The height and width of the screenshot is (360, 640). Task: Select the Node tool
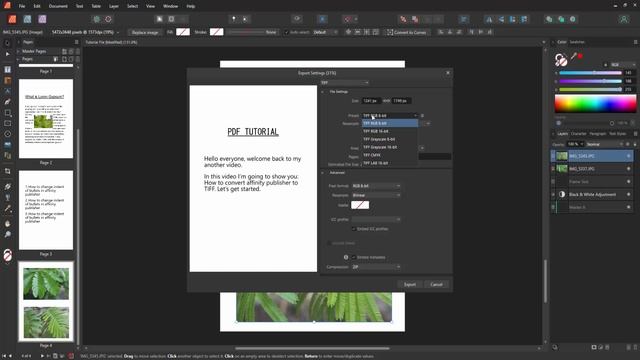pyautogui.click(x=7, y=54)
